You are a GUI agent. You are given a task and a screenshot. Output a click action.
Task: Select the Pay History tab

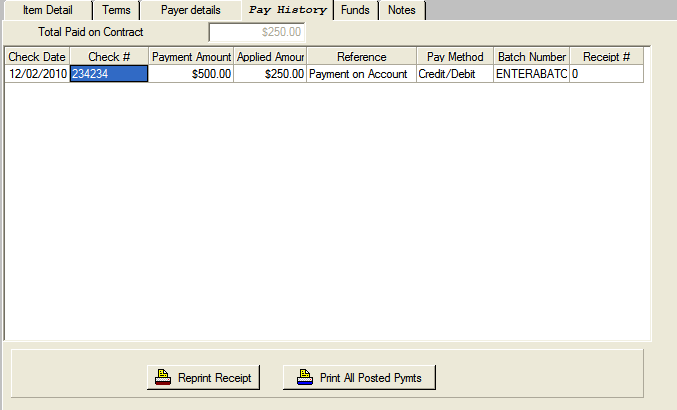point(287,10)
